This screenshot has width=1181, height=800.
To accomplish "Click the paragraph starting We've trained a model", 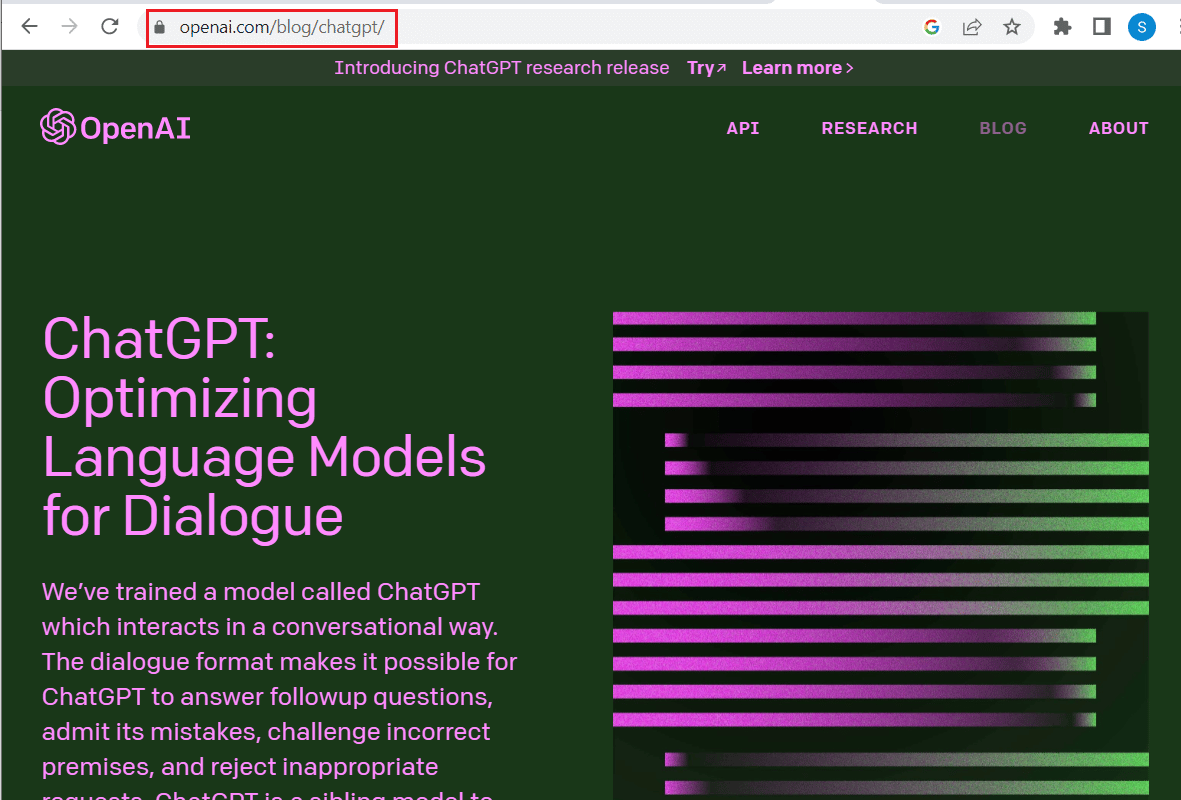I will pos(279,689).
